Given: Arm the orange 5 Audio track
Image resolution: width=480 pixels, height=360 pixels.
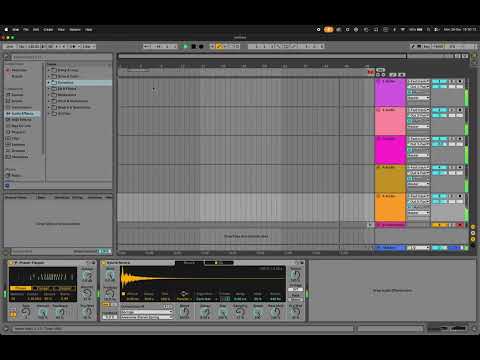Looking at the screenshot, I should click(x=460, y=196).
